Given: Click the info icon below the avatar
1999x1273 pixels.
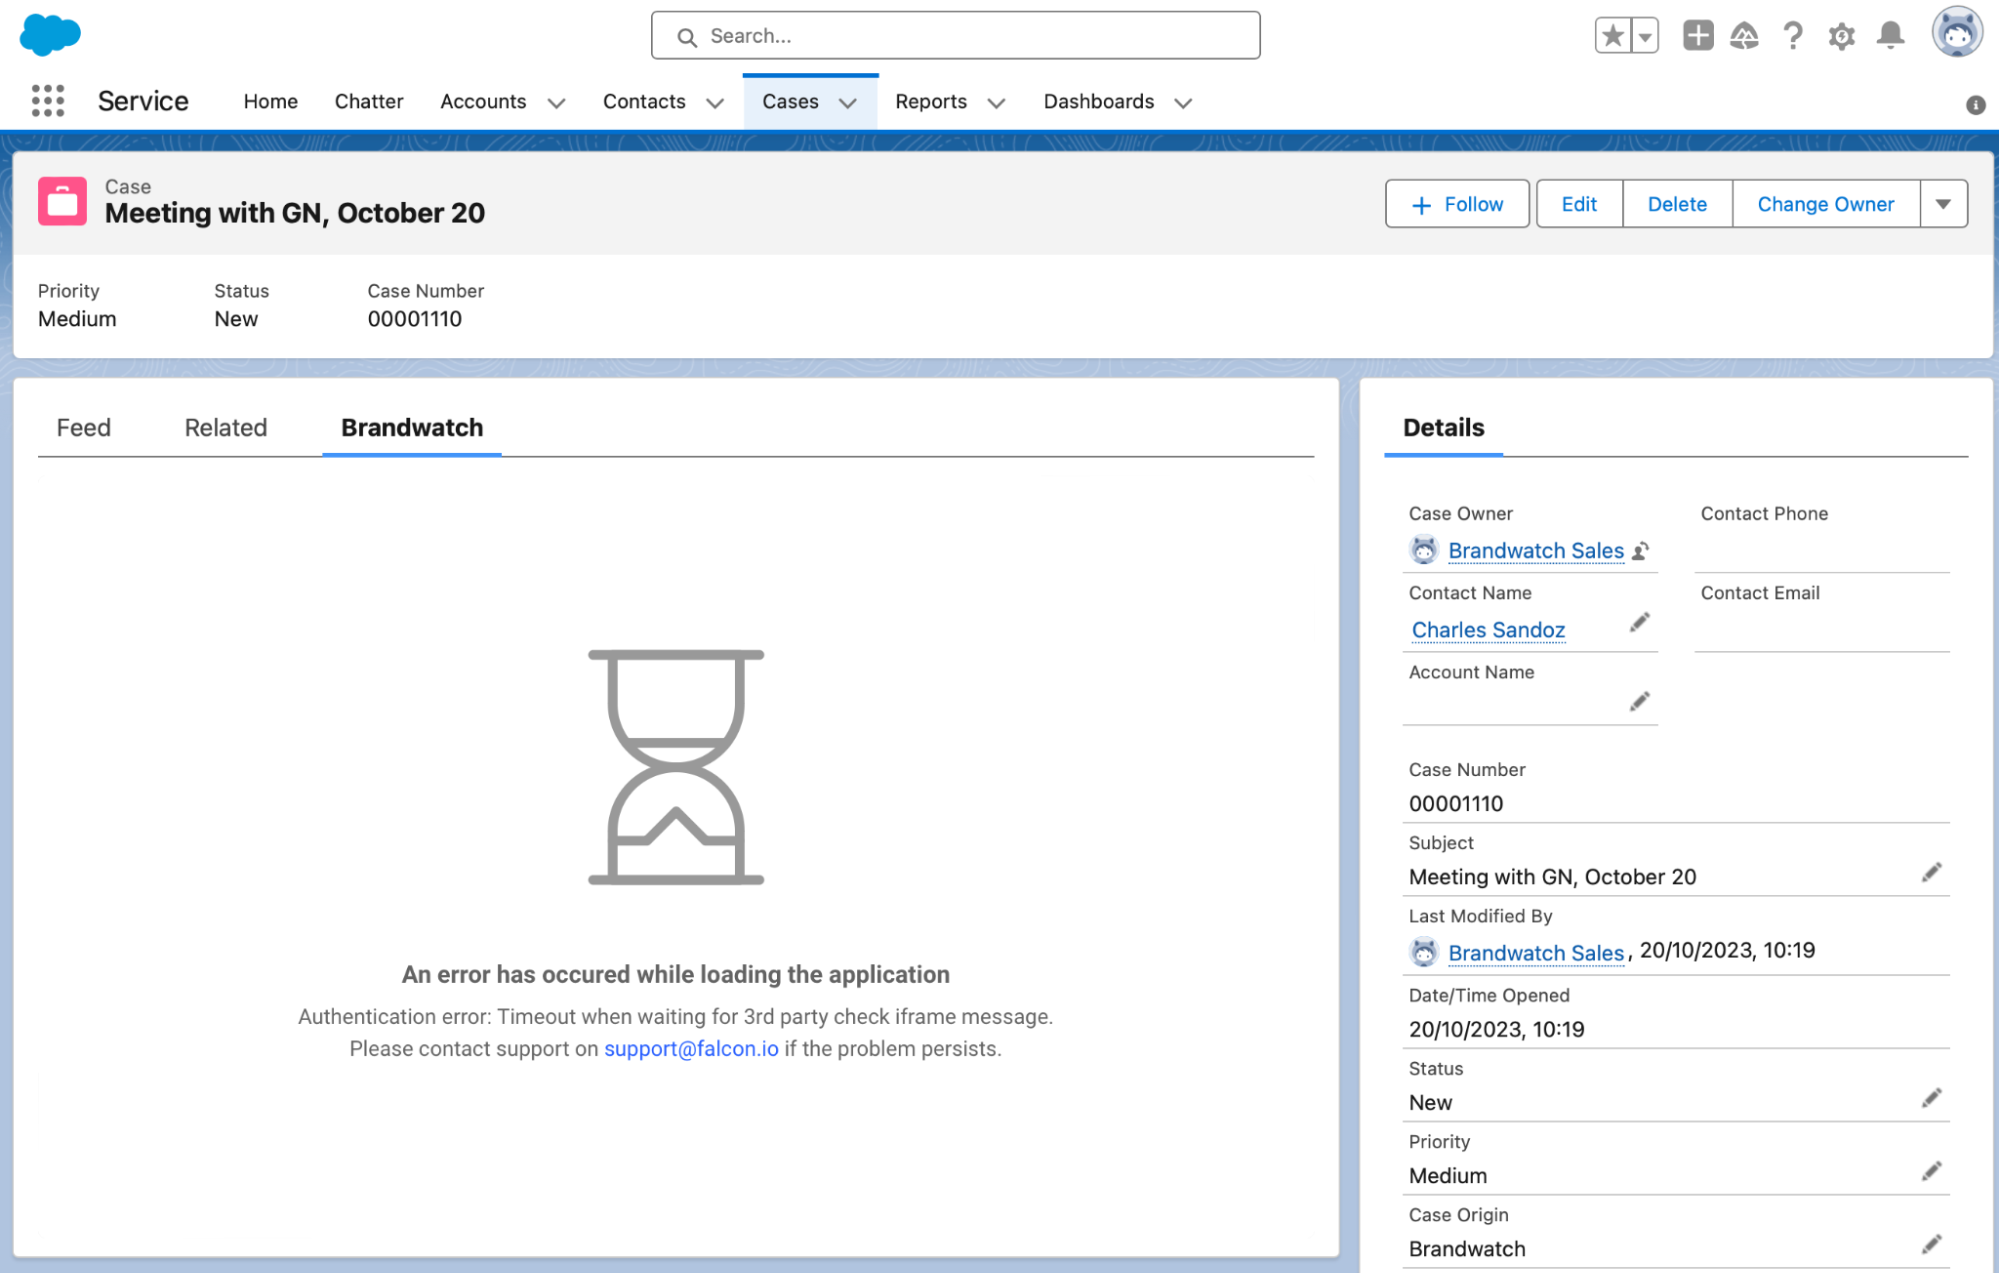Looking at the screenshot, I should pyautogui.click(x=1975, y=104).
